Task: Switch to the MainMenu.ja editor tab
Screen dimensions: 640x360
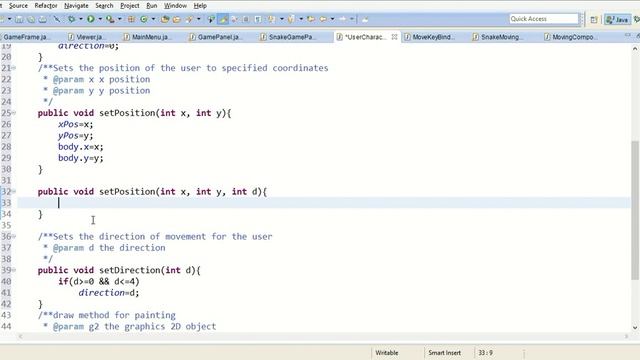Action: pyautogui.click(x=149, y=37)
